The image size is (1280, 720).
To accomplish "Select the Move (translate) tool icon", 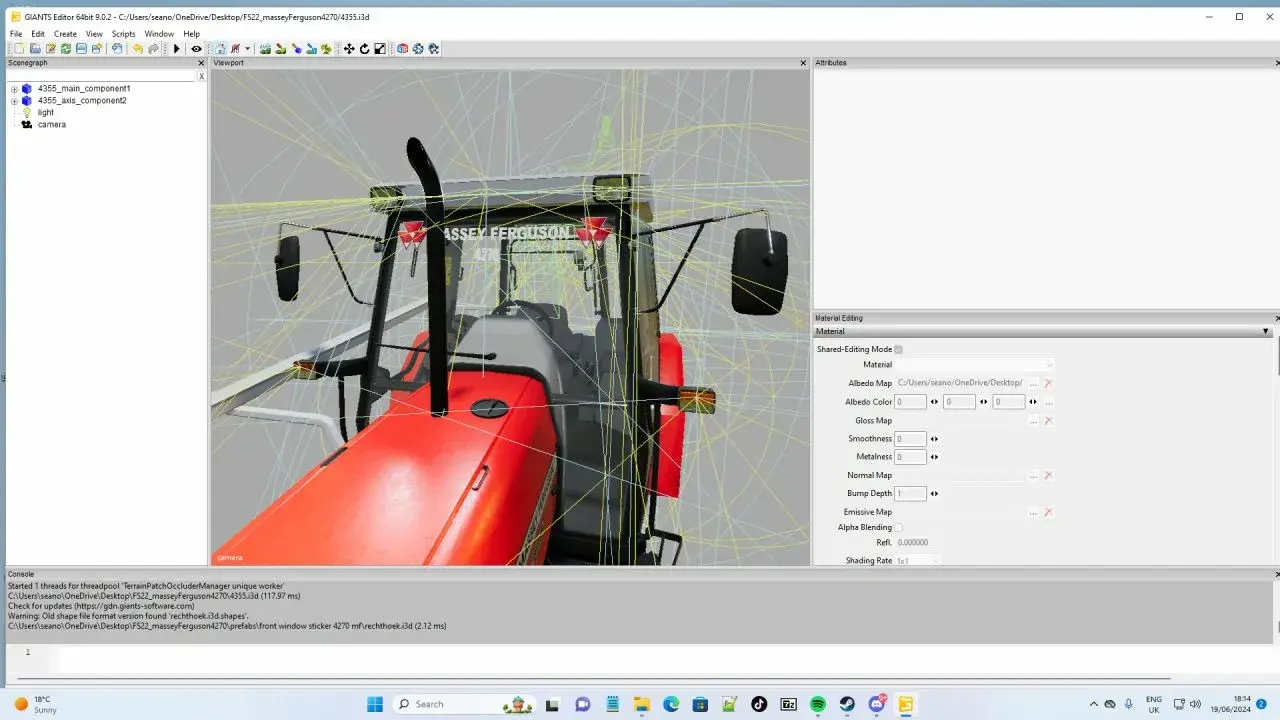I will 349,49.
